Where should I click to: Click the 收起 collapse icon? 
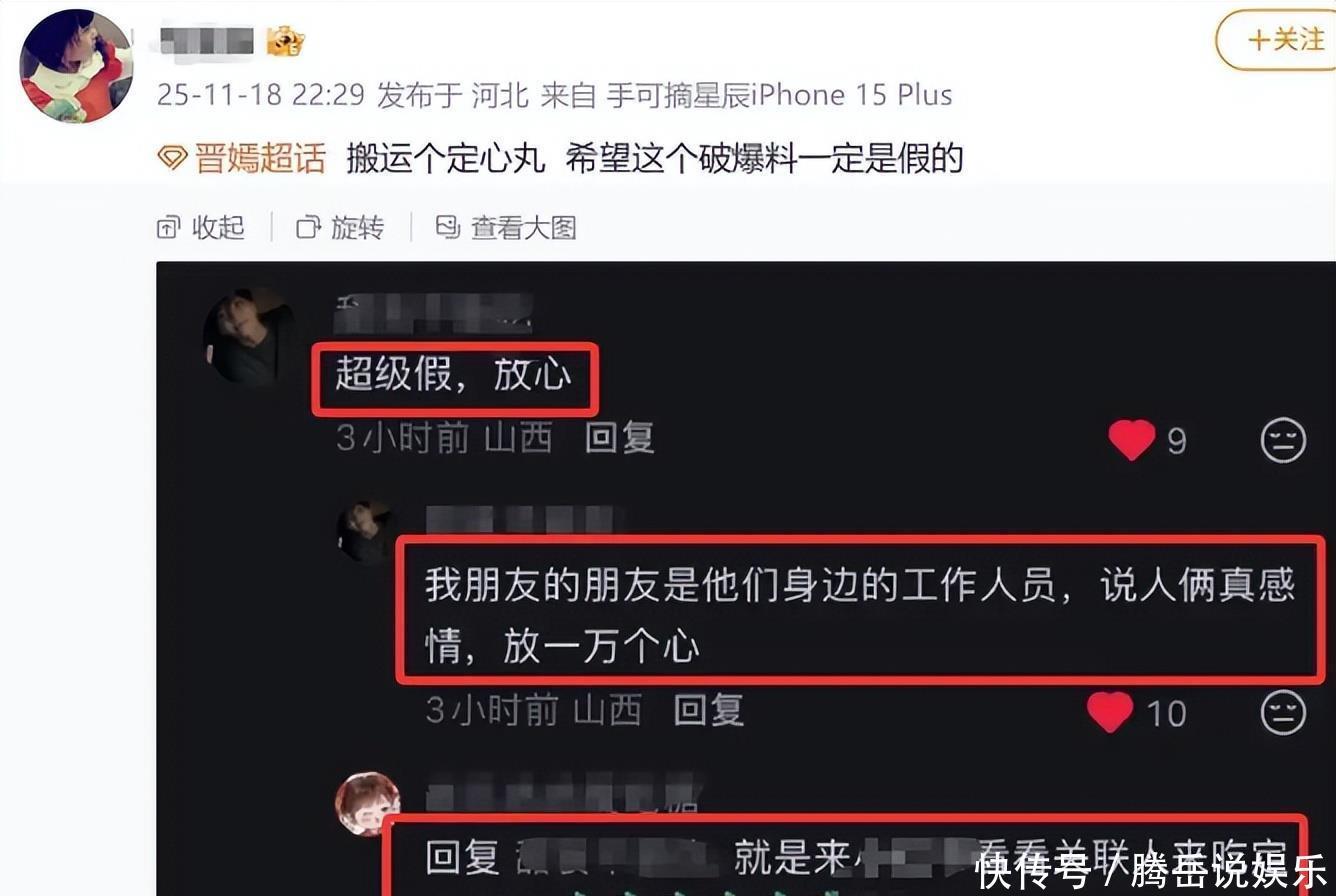coord(168,227)
